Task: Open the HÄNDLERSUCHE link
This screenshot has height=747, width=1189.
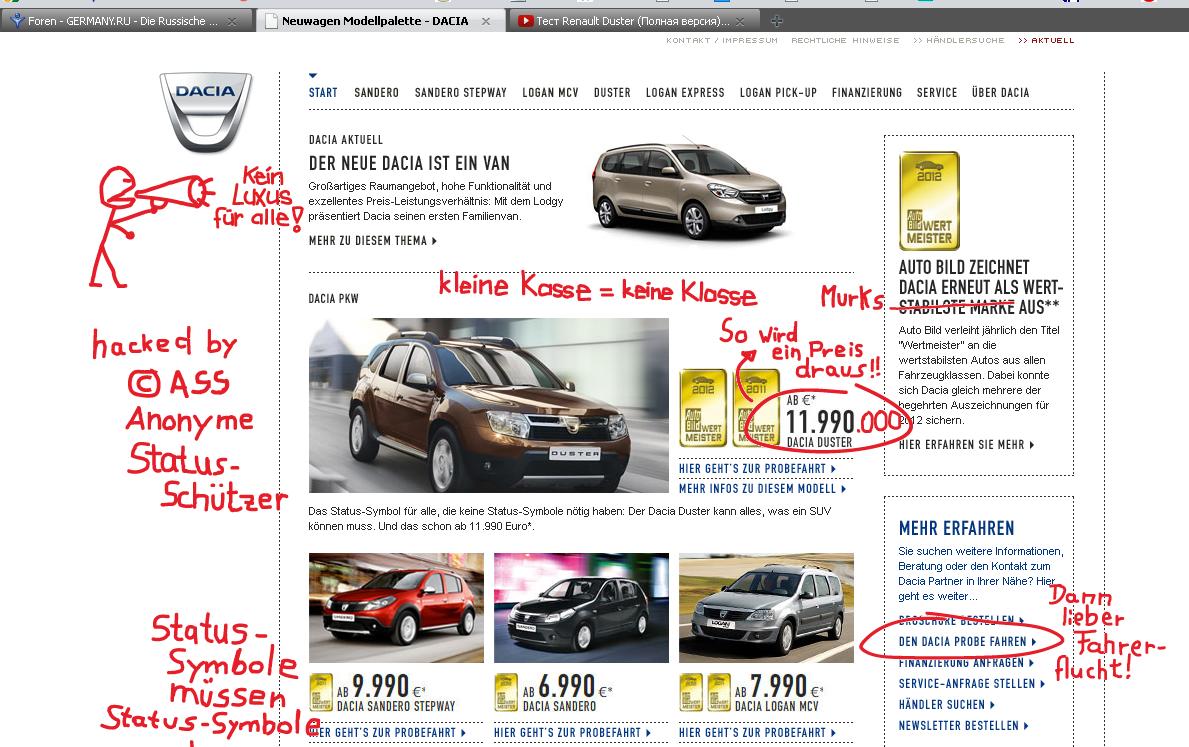Action: click(x=958, y=40)
